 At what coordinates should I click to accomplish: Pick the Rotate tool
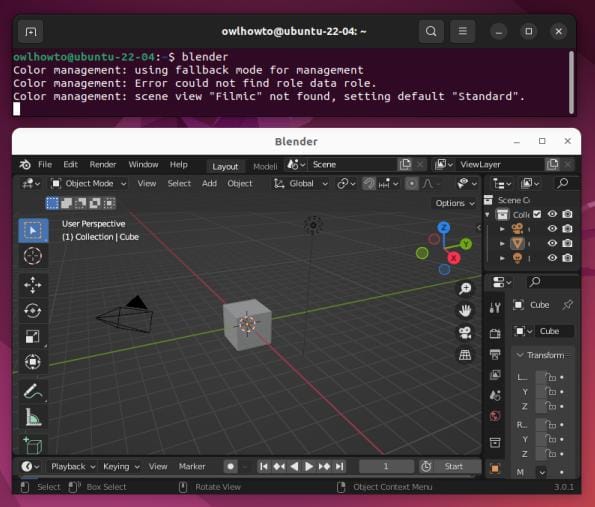click(33, 310)
